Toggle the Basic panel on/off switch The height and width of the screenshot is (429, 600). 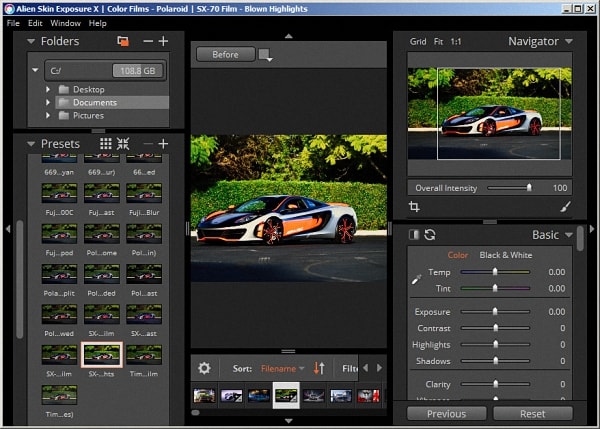pyautogui.click(x=414, y=234)
